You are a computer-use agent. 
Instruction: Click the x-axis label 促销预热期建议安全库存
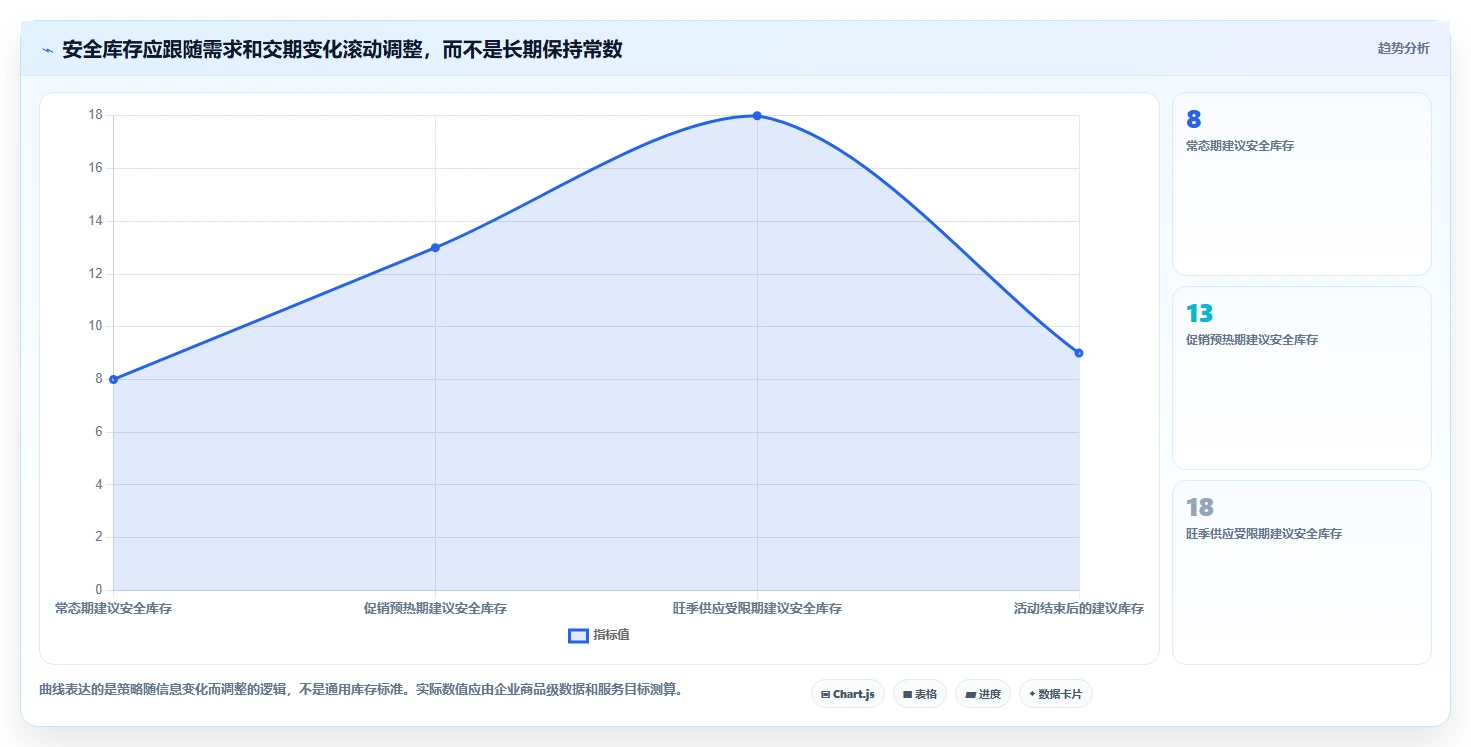[x=435, y=608]
